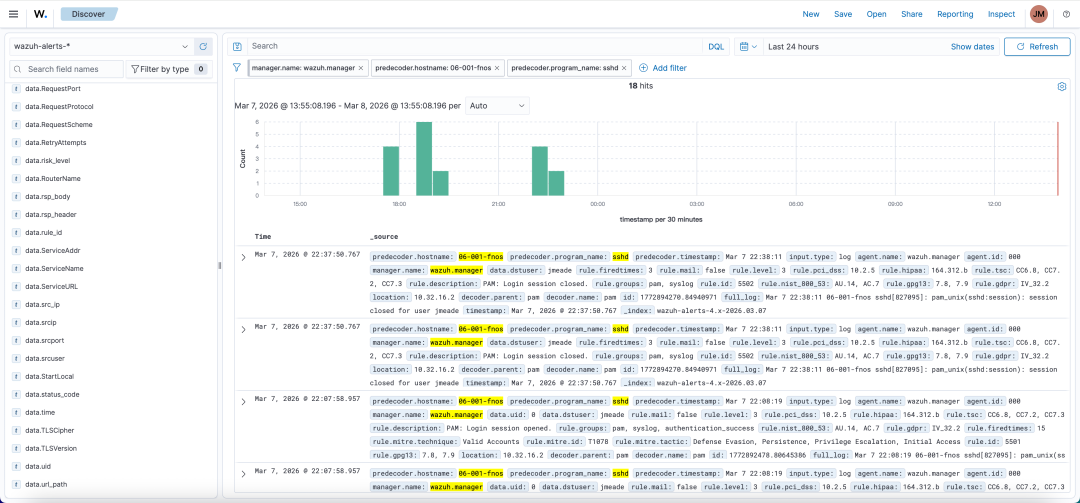Open the Inspect menu item
1080x503 pixels.
pos(1001,14)
